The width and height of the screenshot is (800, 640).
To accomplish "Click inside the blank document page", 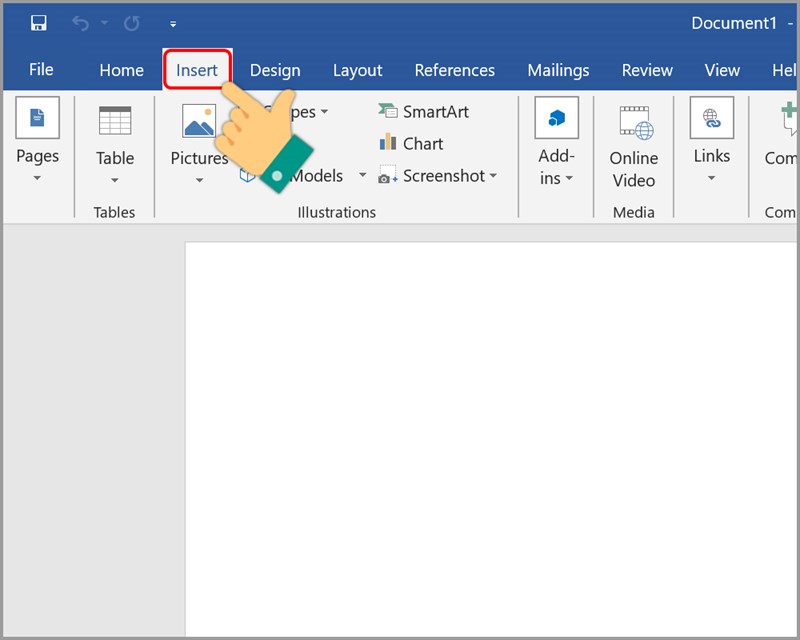I will tap(490, 439).
